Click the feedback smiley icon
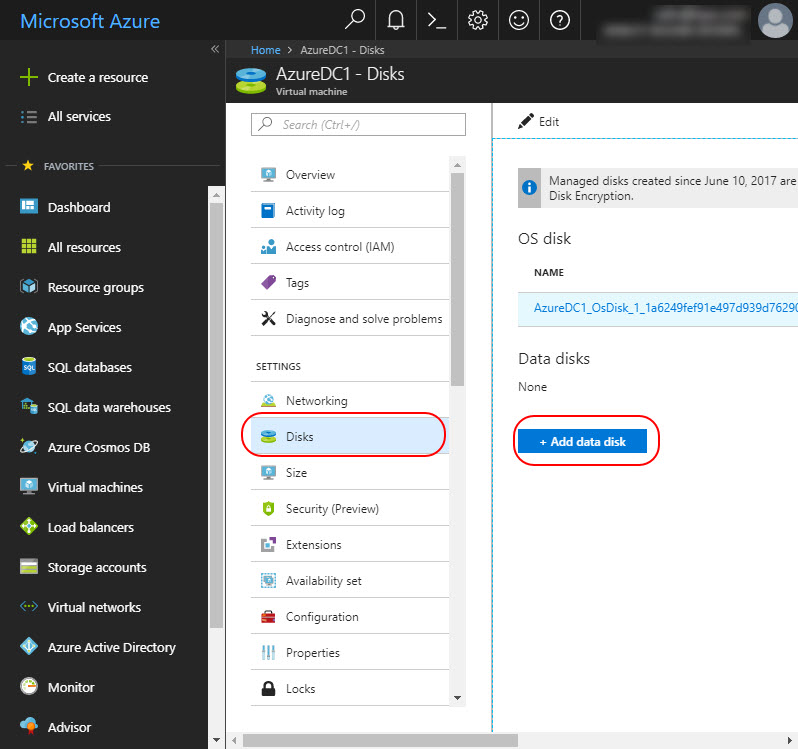Image resolution: width=798 pixels, height=749 pixels. [x=519, y=20]
